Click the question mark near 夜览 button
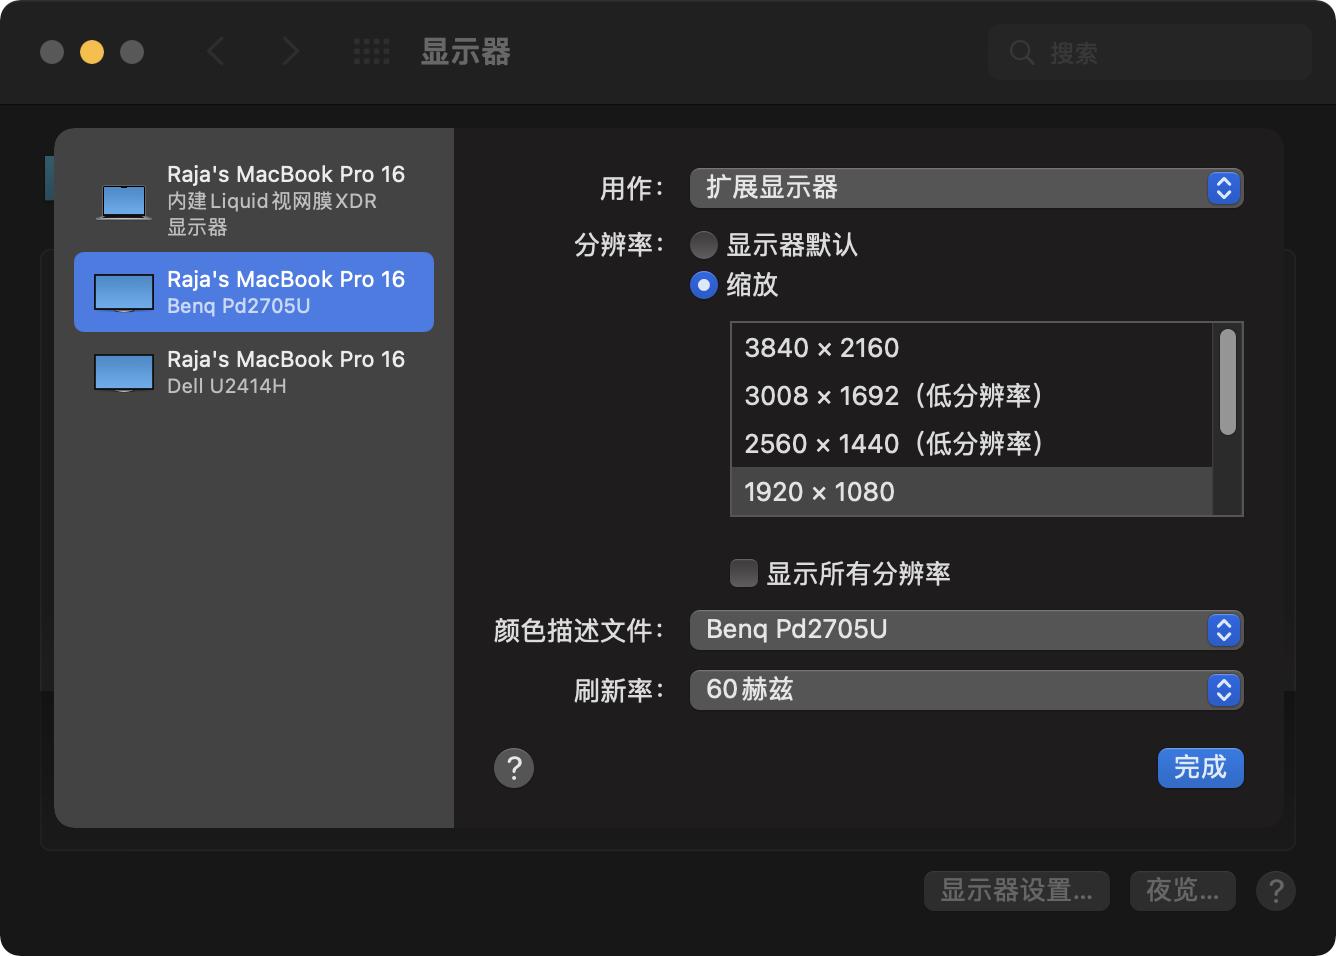This screenshot has height=956, width=1336. click(x=1276, y=890)
